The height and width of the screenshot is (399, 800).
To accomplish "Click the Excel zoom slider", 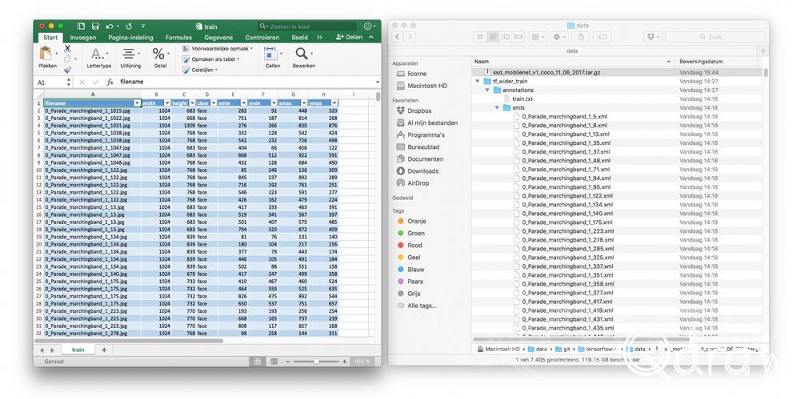I will pyautogui.click(x=316, y=361).
